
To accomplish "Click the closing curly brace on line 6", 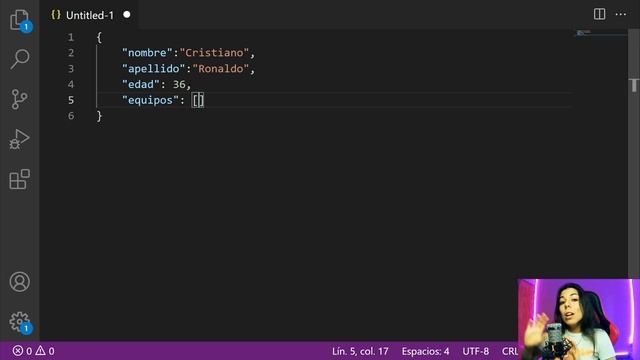I will pyautogui.click(x=99, y=116).
